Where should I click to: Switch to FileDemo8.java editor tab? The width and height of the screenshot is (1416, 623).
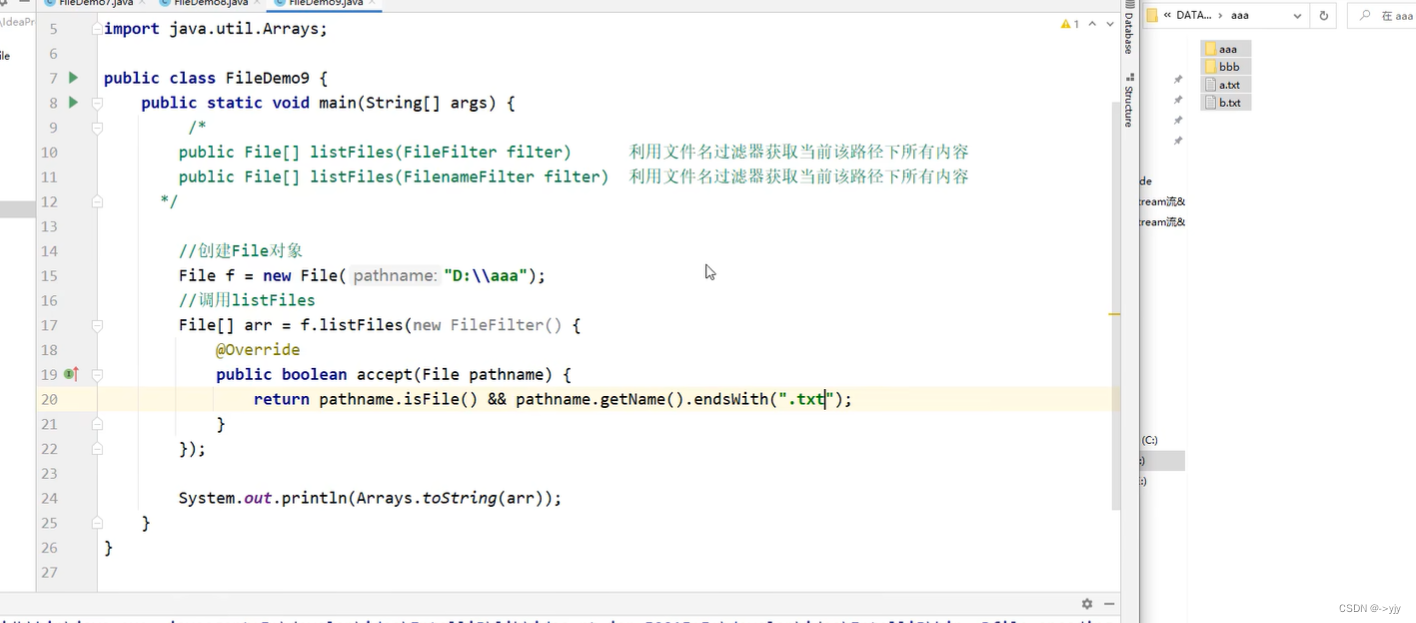coord(211,4)
